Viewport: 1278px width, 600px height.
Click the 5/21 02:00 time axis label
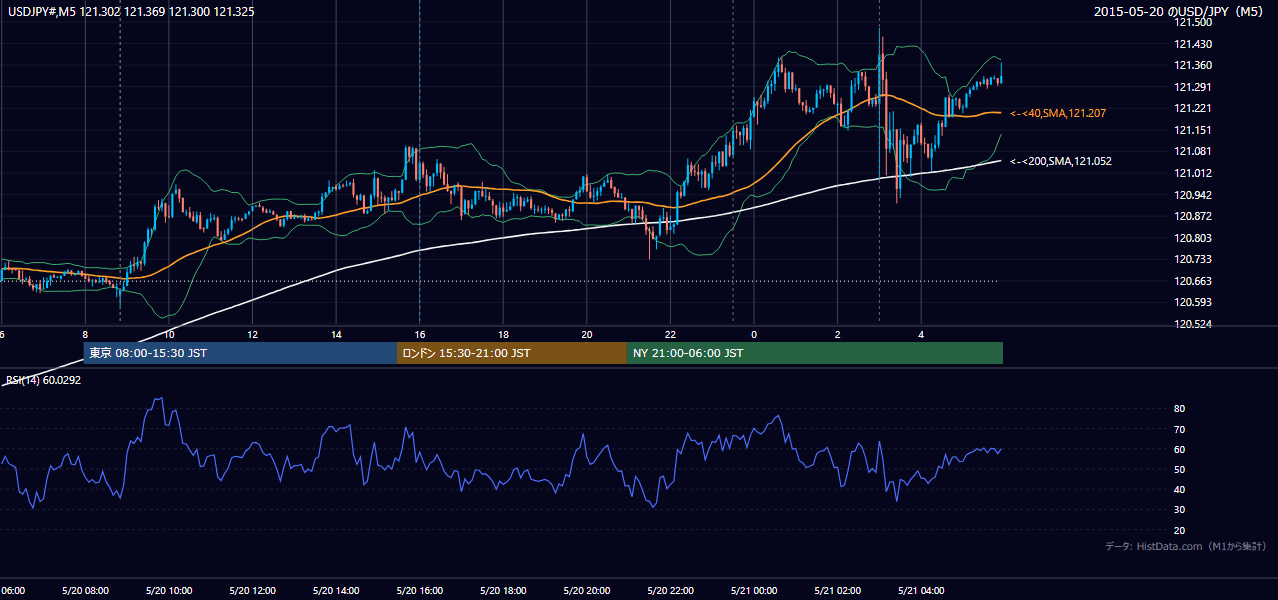[838, 591]
